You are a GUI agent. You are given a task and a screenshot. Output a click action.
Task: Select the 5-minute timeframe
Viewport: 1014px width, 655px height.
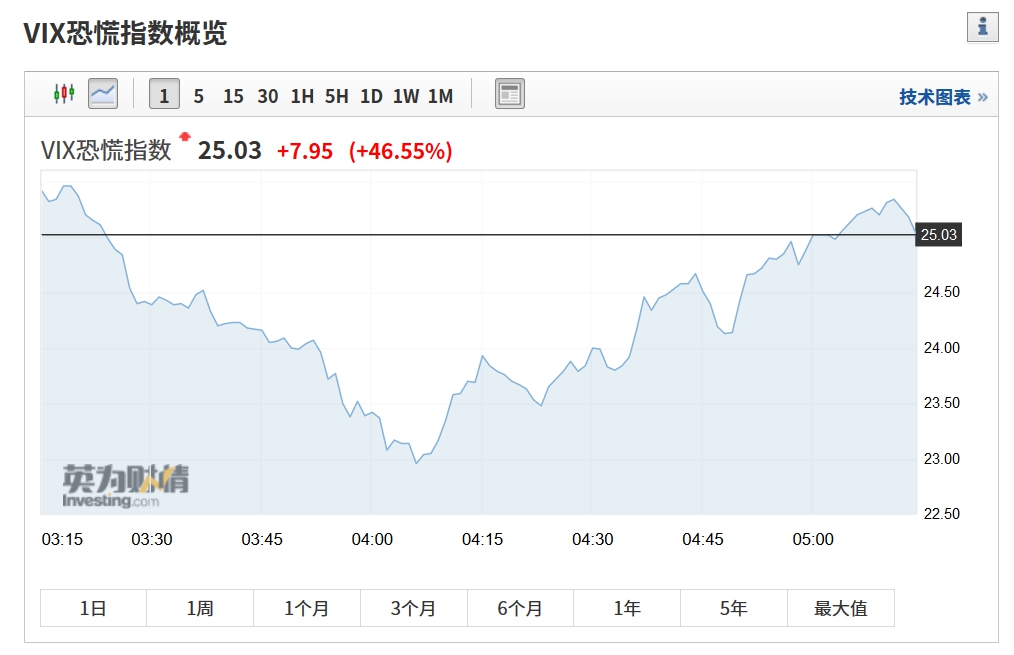pos(198,95)
